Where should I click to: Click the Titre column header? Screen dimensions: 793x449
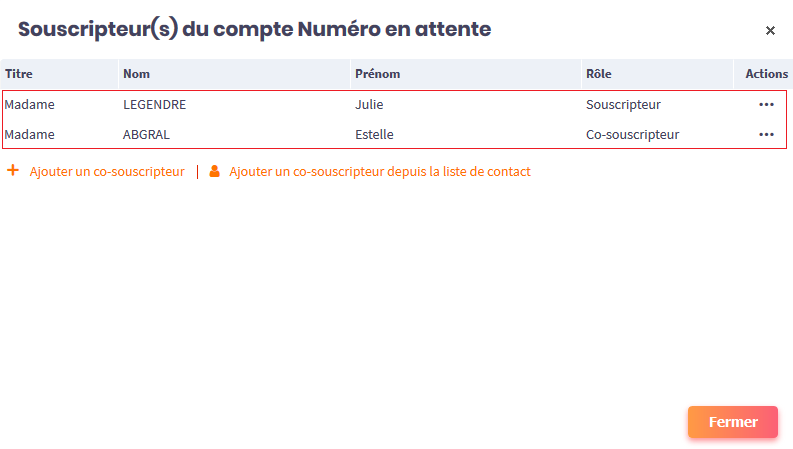coord(18,74)
